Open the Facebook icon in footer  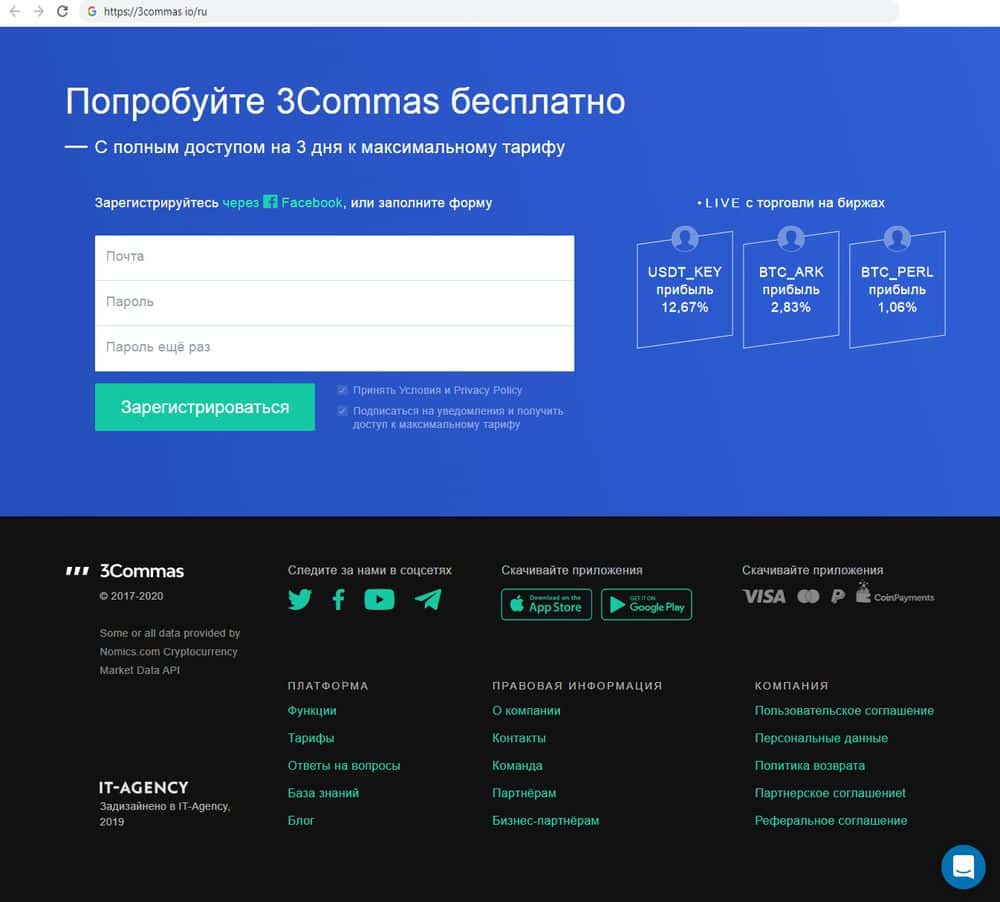tap(339, 600)
